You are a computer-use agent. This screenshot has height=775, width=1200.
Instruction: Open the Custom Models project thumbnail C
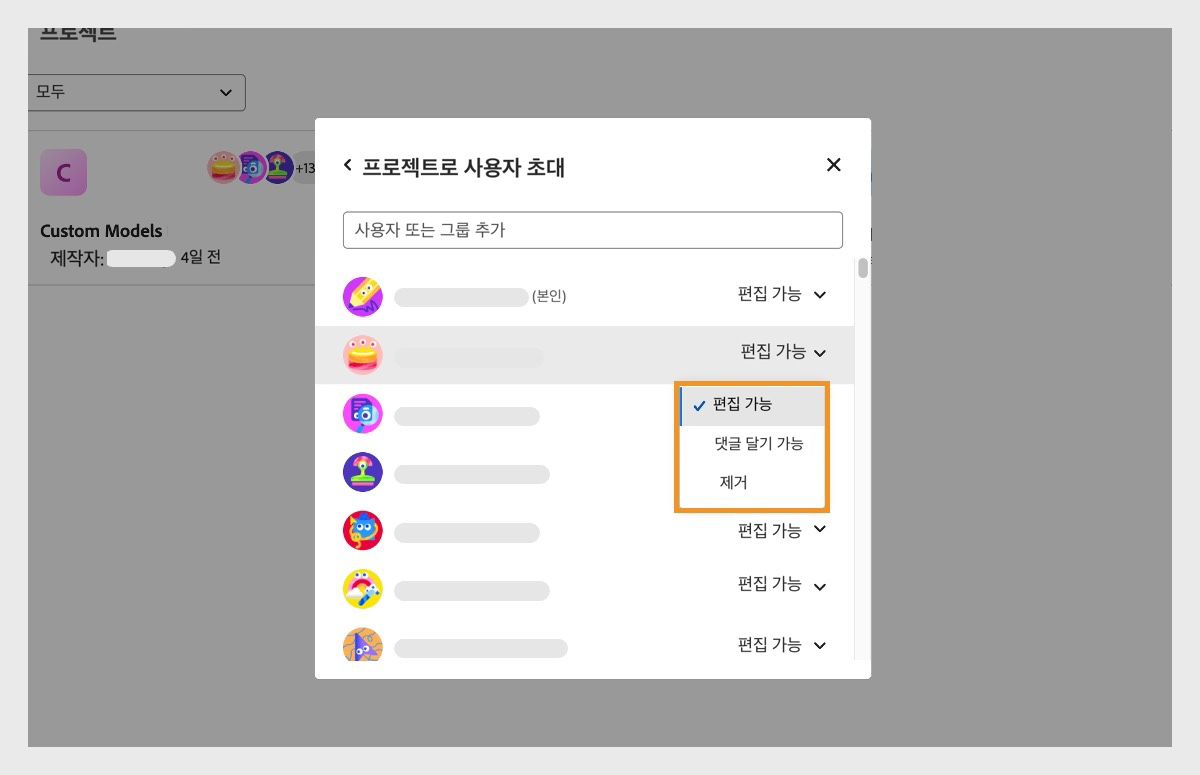point(63,172)
